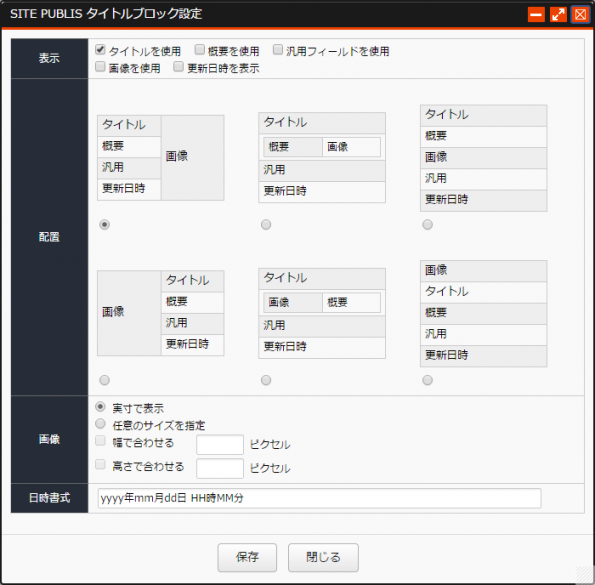Toggle 幅で合わせる checkbox
The height and width of the screenshot is (585, 595).
(100, 441)
